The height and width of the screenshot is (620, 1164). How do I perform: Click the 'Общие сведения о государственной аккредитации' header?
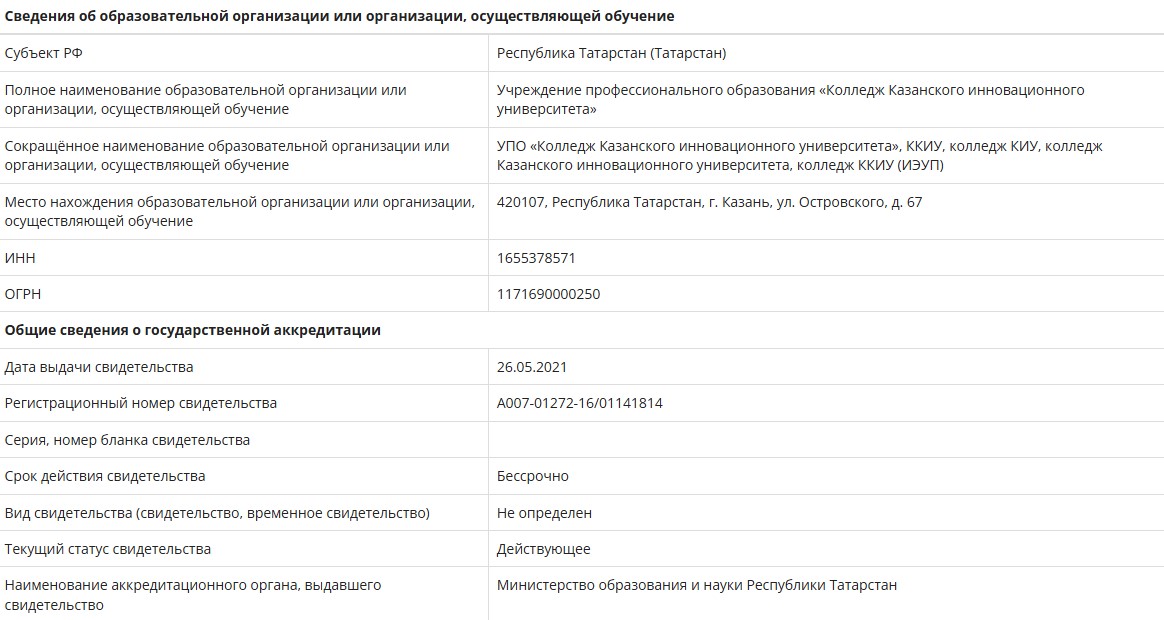193,330
